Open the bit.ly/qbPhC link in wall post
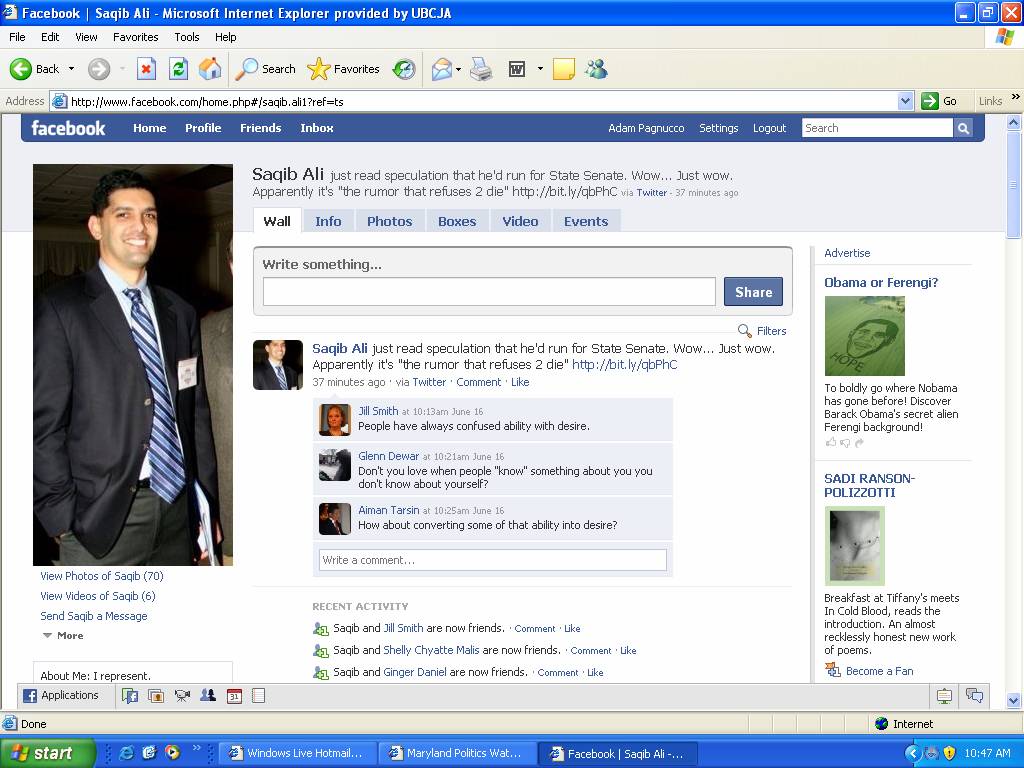Image resolution: width=1024 pixels, height=768 pixels. (x=624, y=364)
